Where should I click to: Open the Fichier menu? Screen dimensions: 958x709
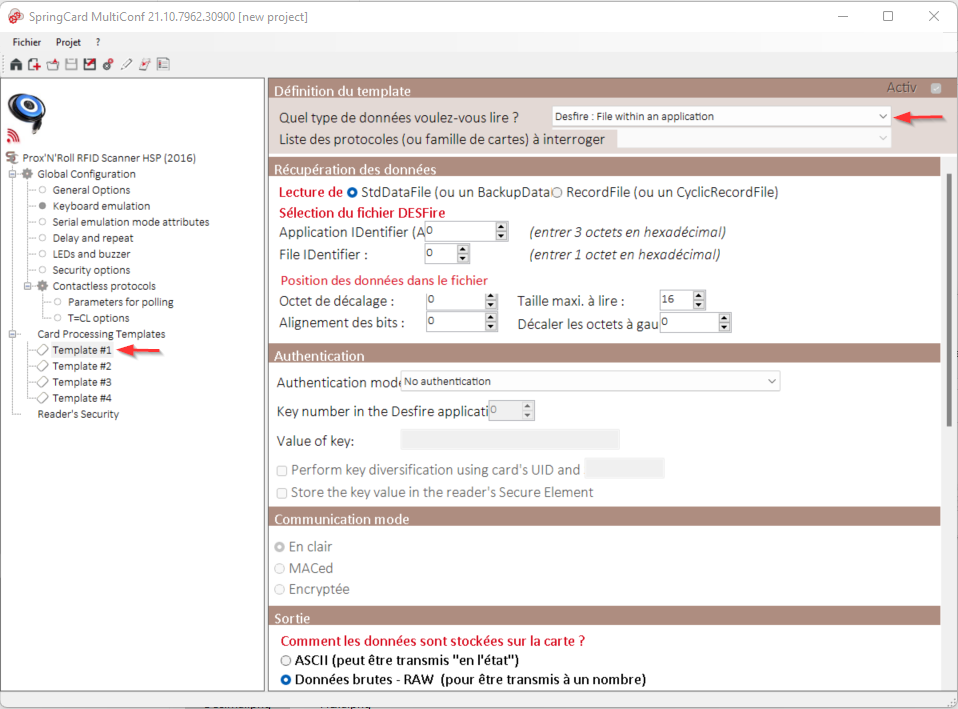click(27, 42)
